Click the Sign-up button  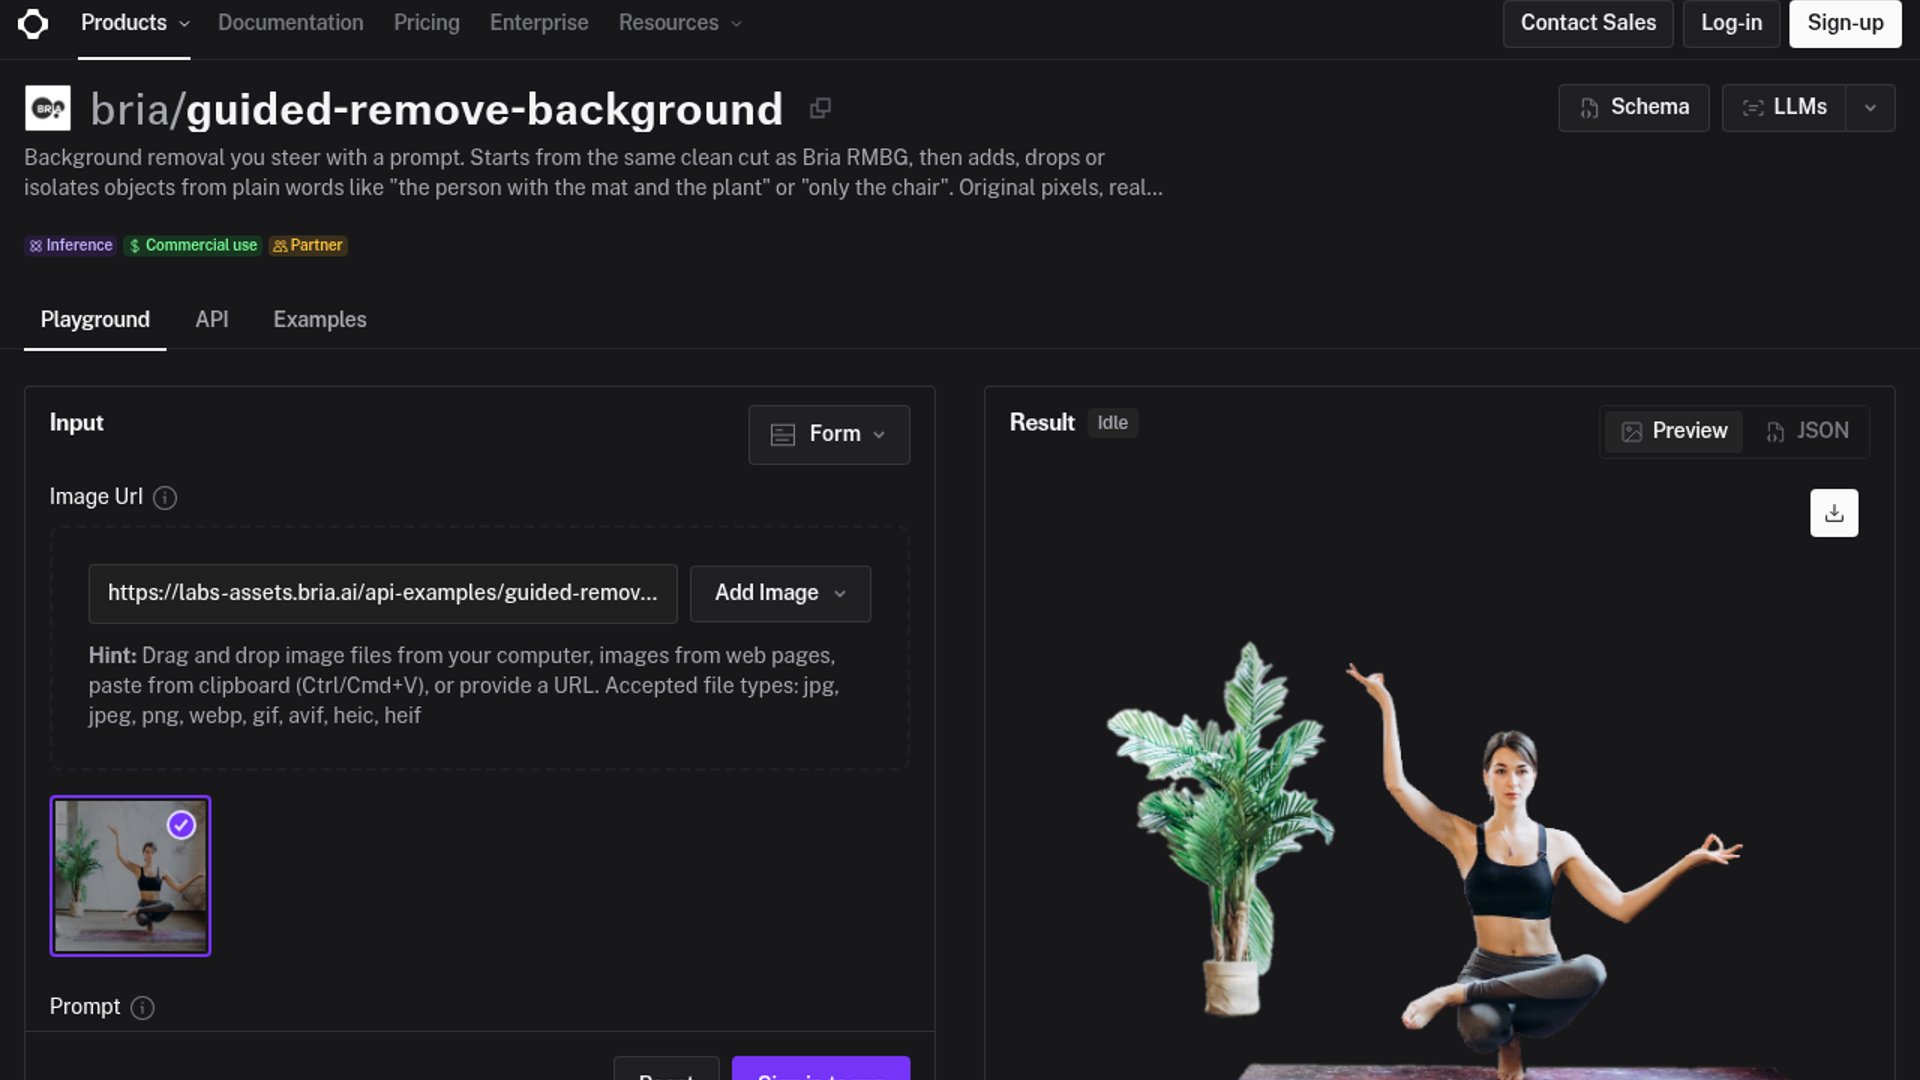pyautogui.click(x=1845, y=23)
